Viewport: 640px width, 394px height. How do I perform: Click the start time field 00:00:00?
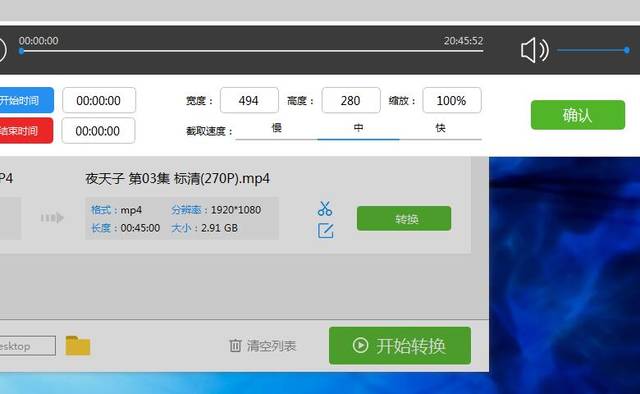click(99, 100)
